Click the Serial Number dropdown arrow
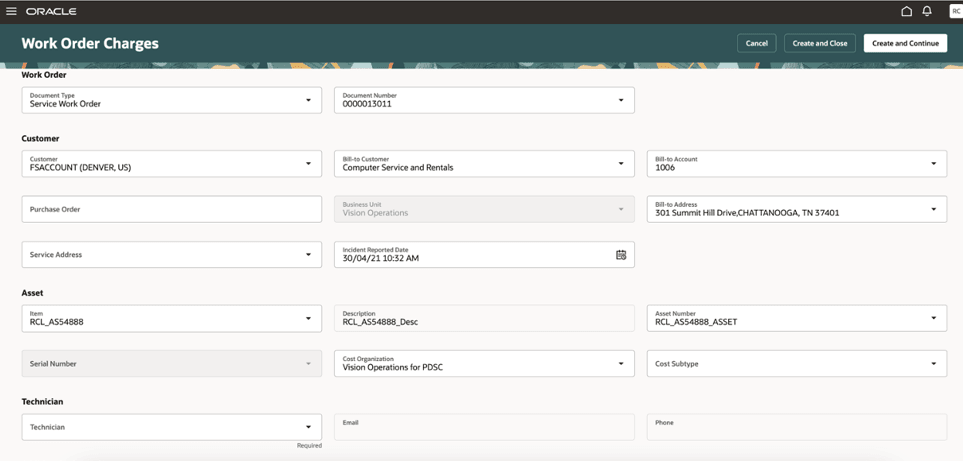The height and width of the screenshot is (461, 963). click(308, 364)
